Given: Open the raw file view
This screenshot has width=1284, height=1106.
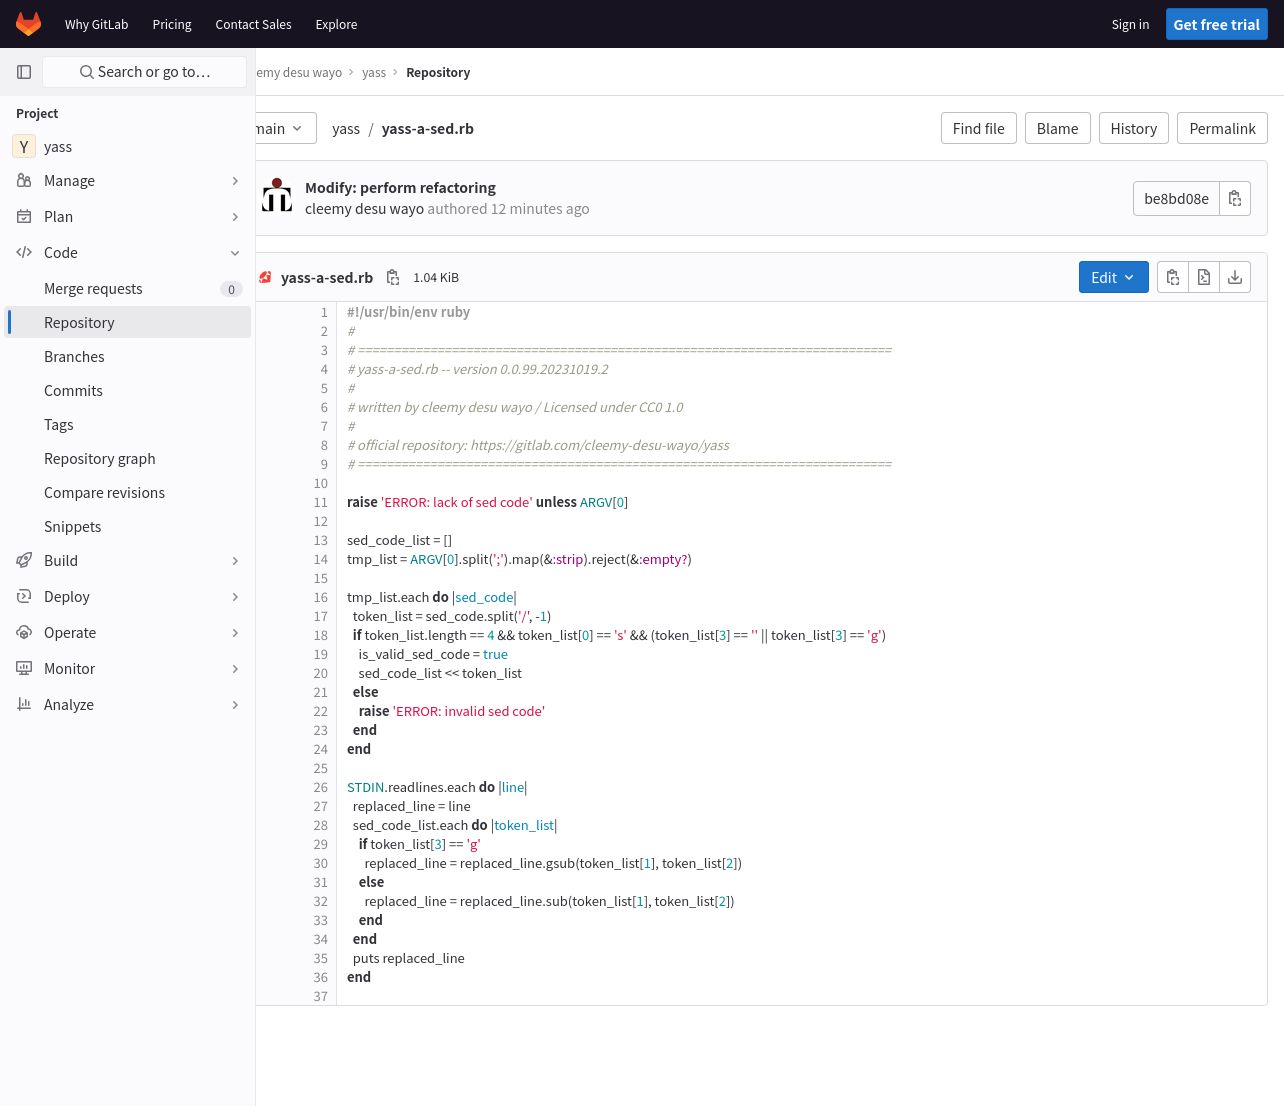Looking at the screenshot, I should (x=1204, y=277).
